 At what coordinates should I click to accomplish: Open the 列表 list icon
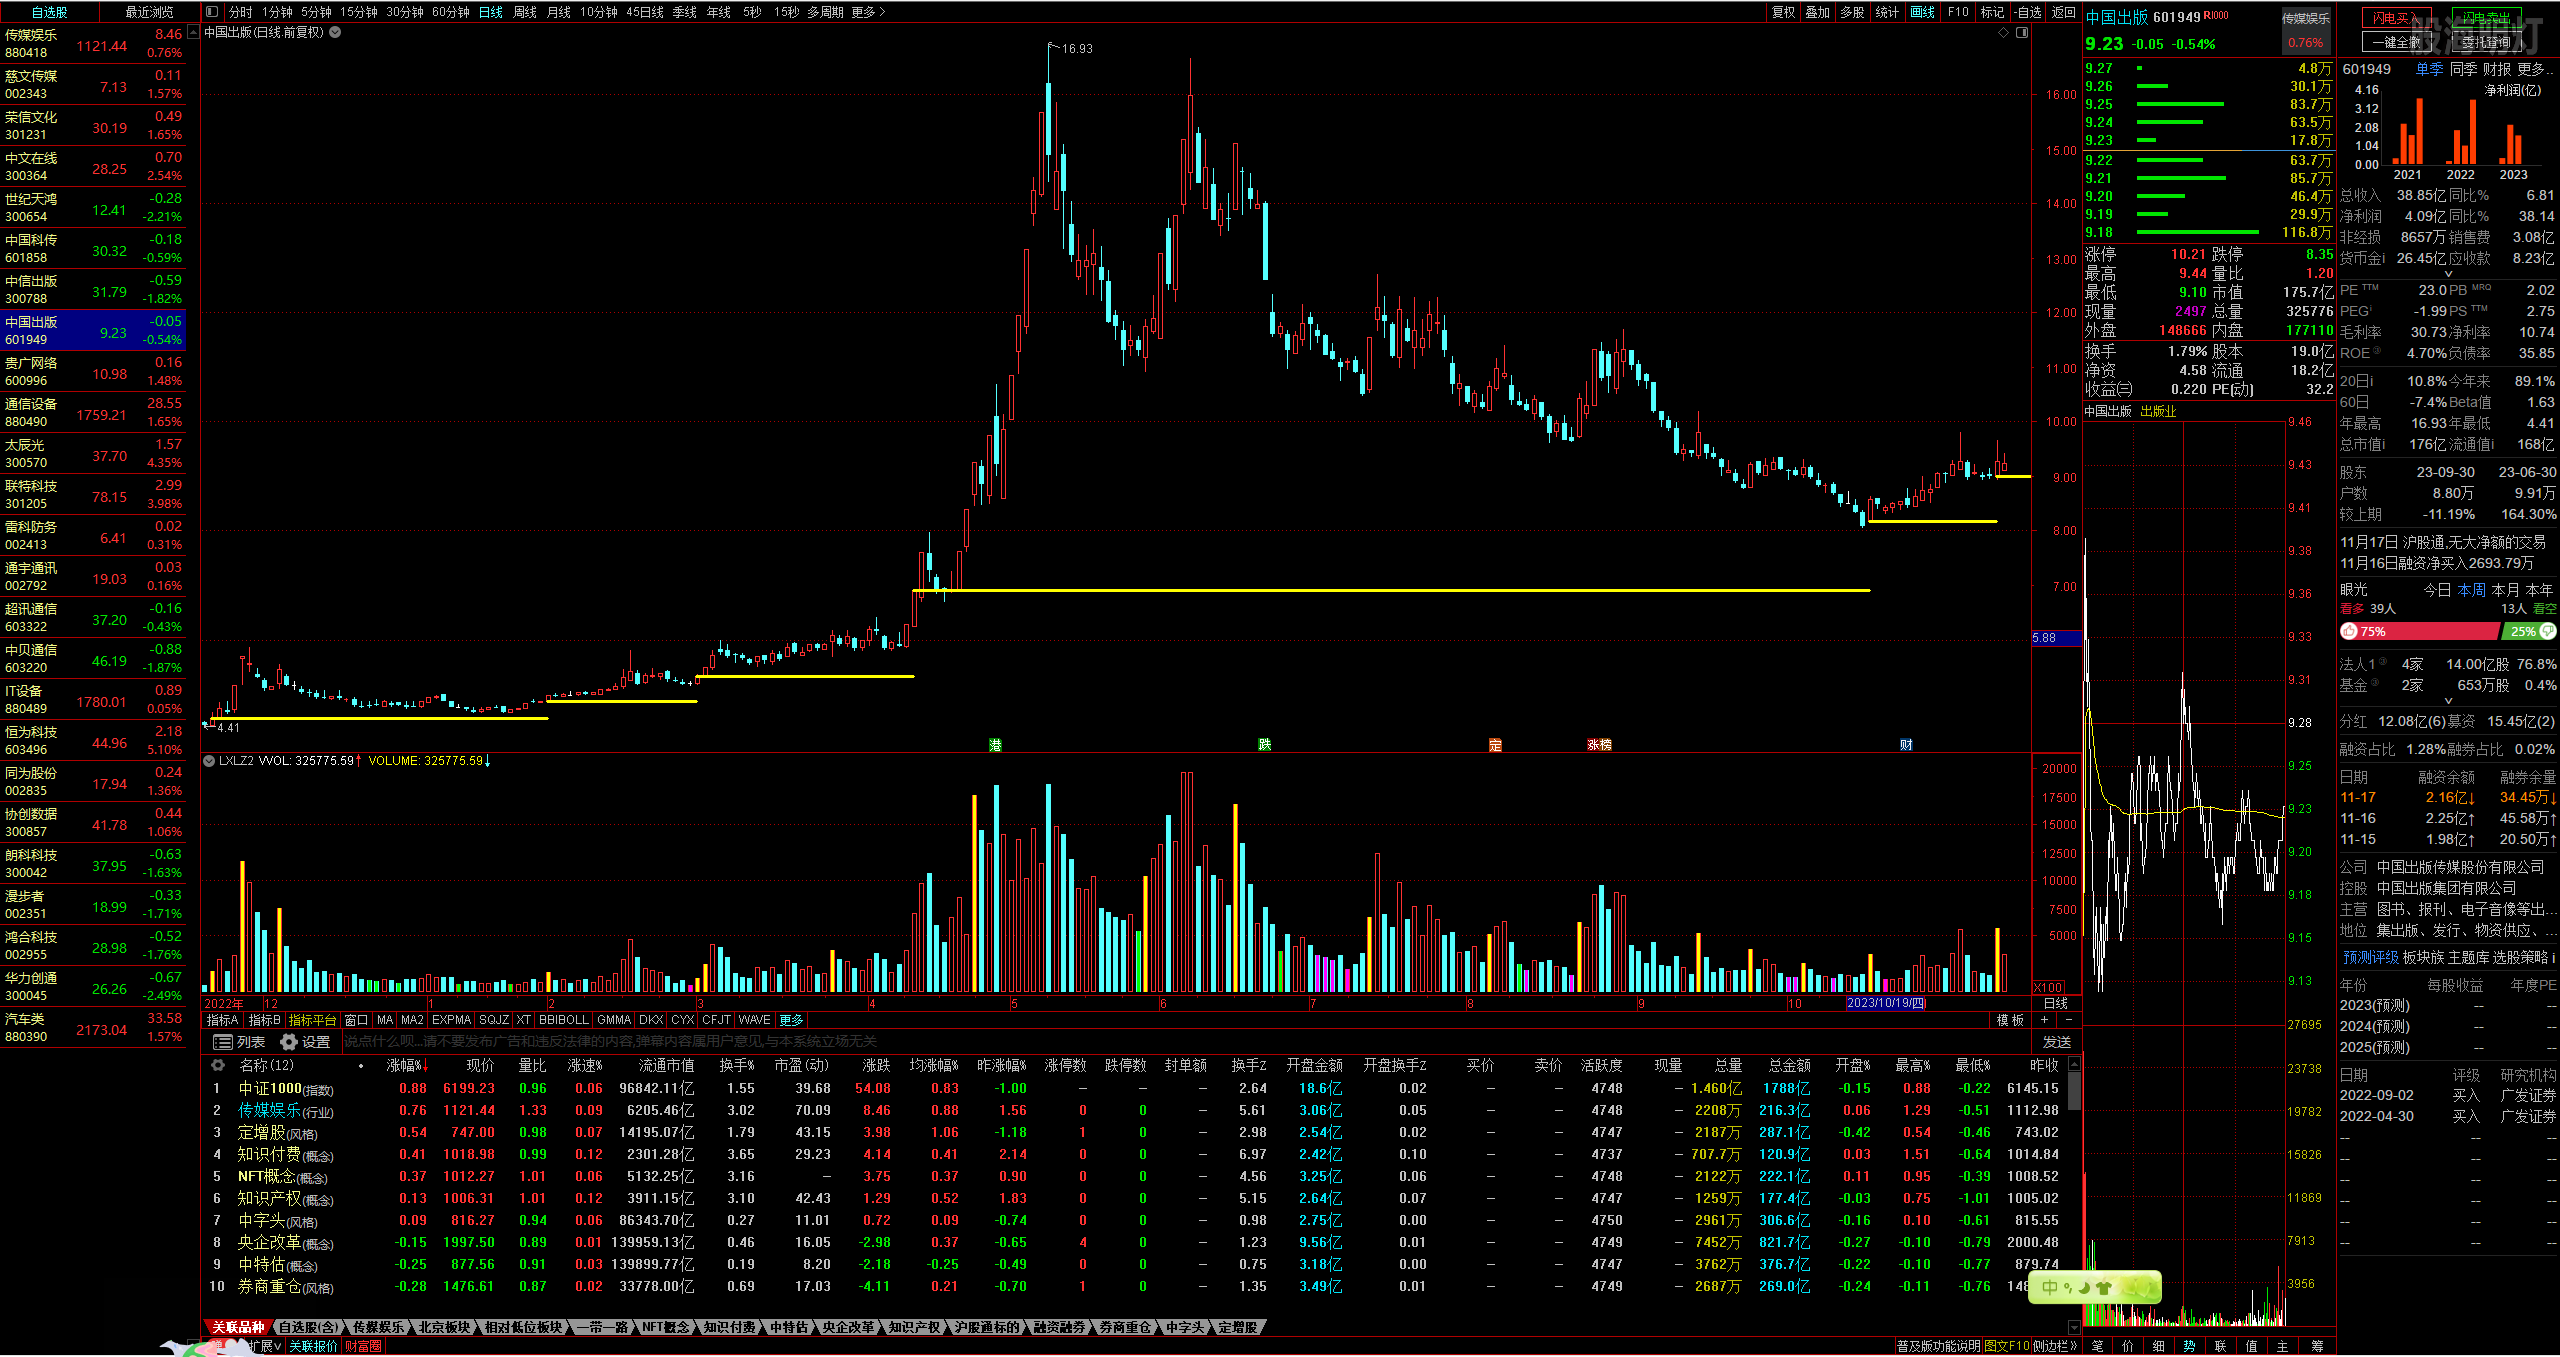tap(223, 1042)
